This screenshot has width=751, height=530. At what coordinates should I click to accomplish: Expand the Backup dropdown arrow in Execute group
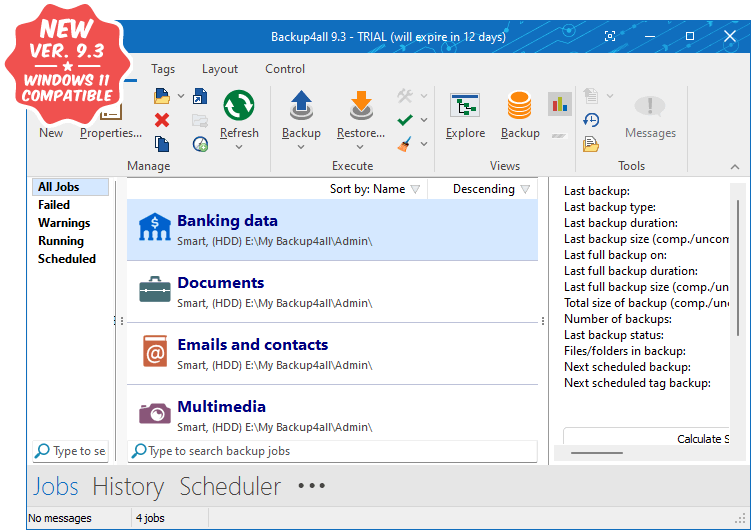point(301,147)
